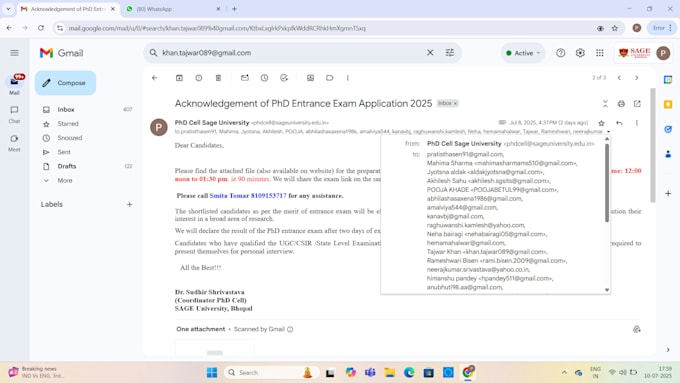Open Windows Start menu

click(212, 373)
